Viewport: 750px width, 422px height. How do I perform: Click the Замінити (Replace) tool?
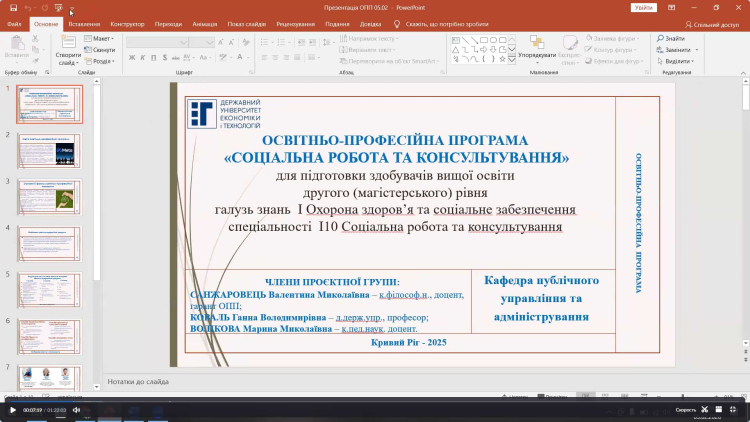tap(674, 49)
